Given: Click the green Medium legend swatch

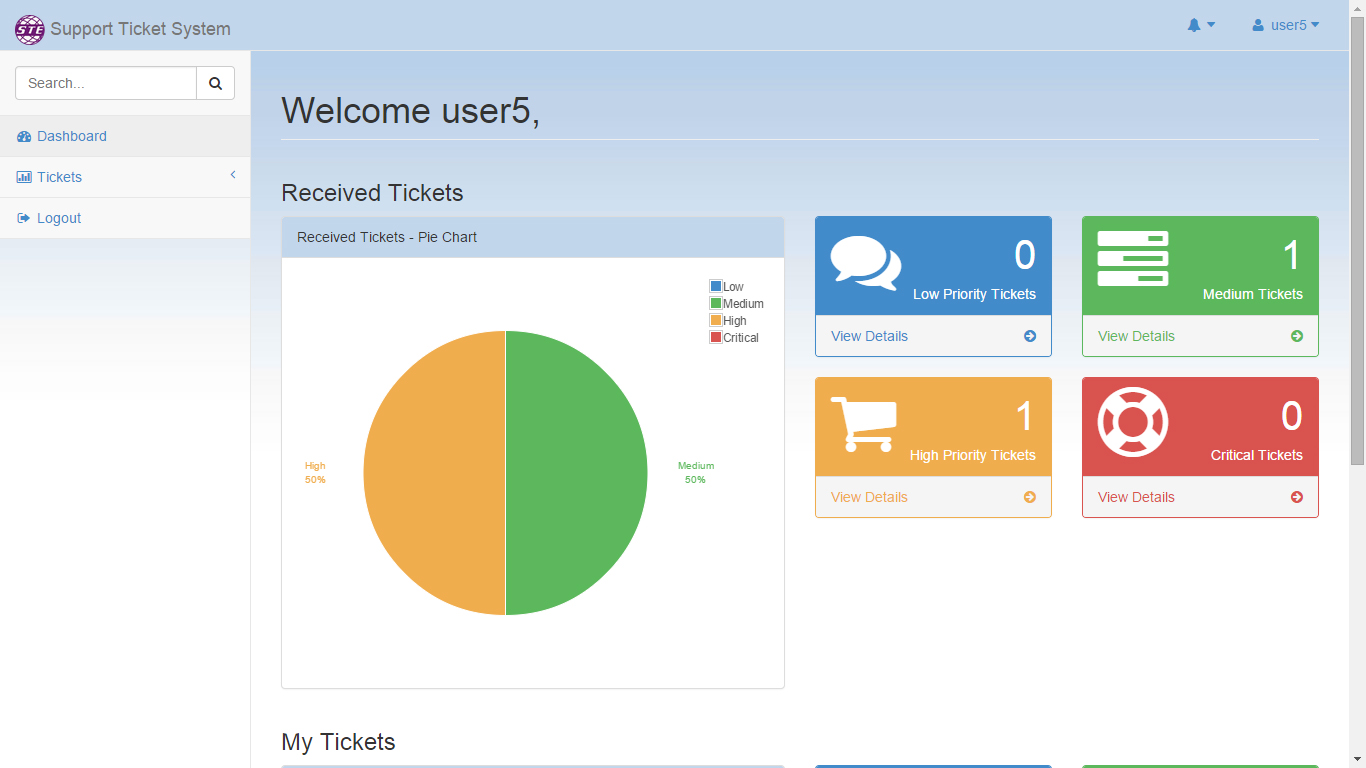Looking at the screenshot, I should tap(716, 303).
